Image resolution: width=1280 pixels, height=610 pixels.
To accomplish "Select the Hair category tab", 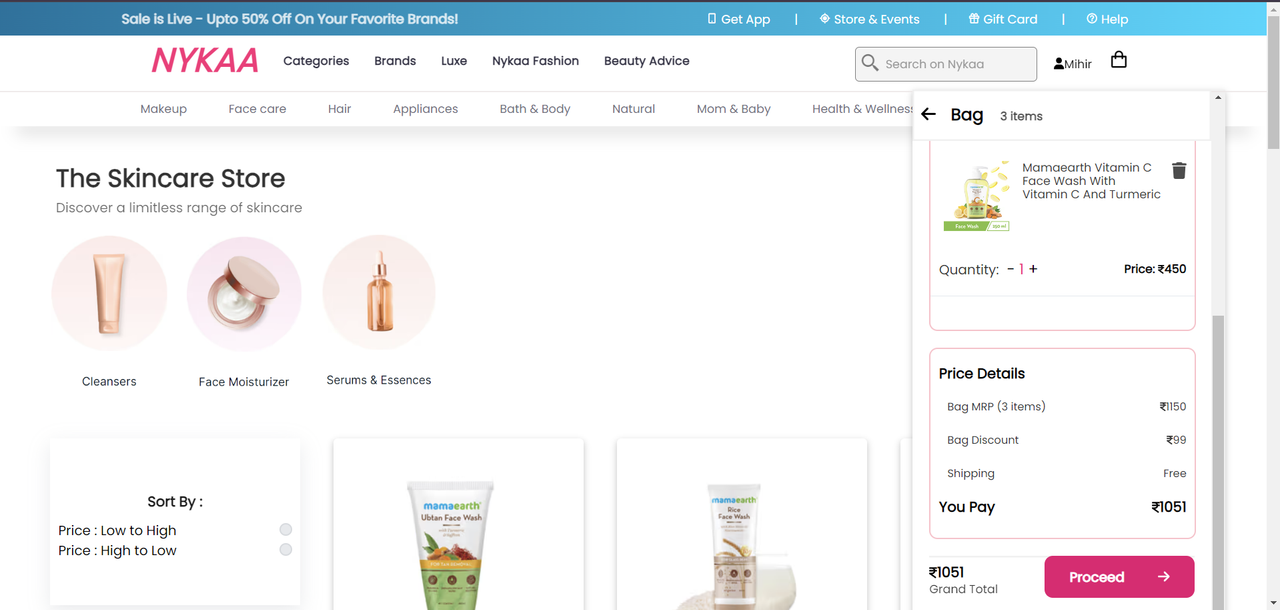I will tap(340, 109).
